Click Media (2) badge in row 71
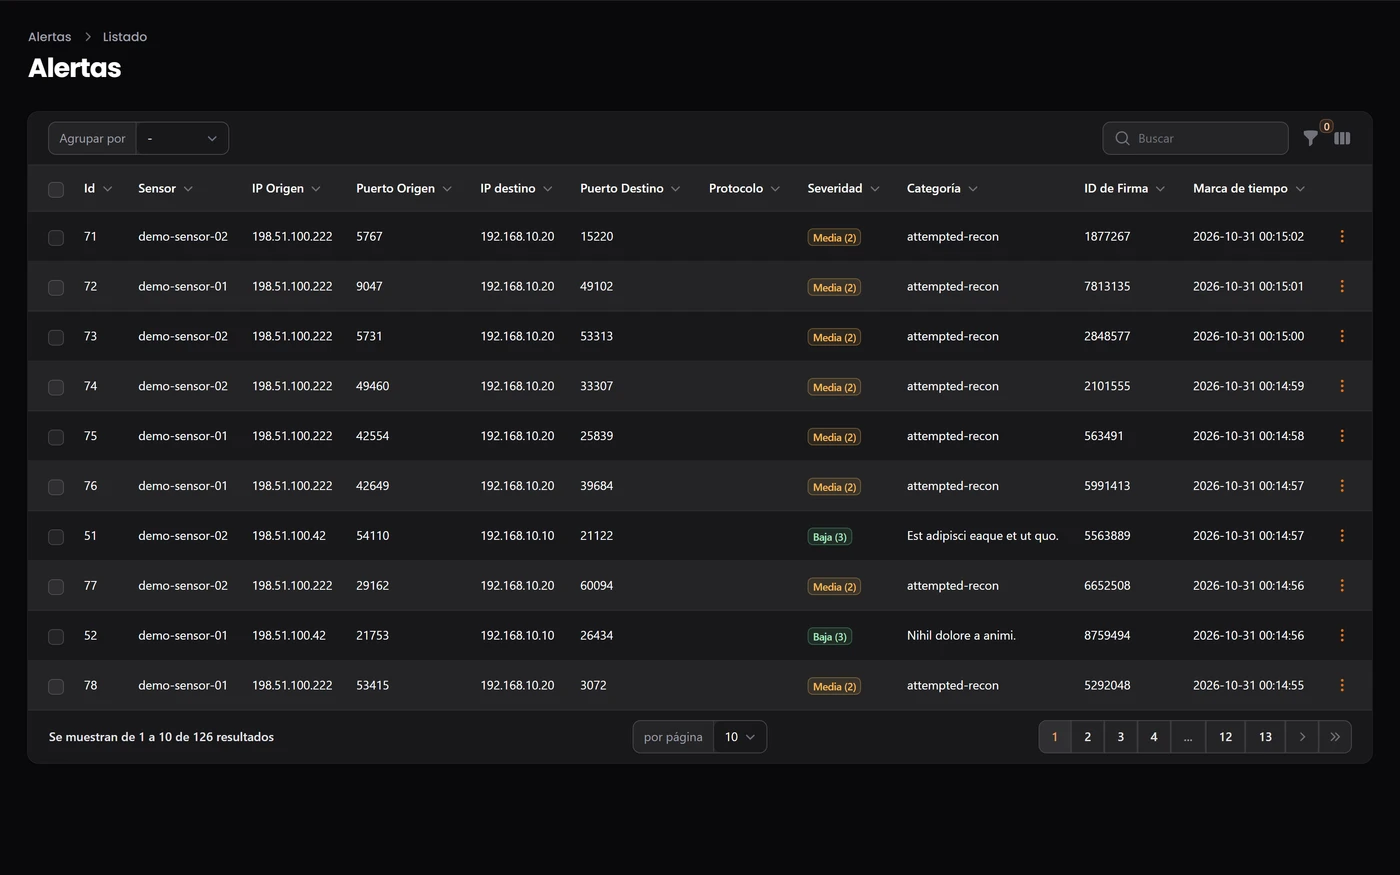The height and width of the screenshot is (875, 1400). 834,238
